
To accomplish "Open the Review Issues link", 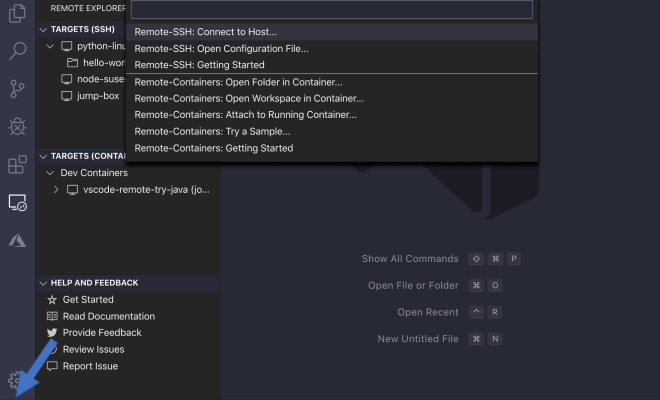I will [93, 349].
